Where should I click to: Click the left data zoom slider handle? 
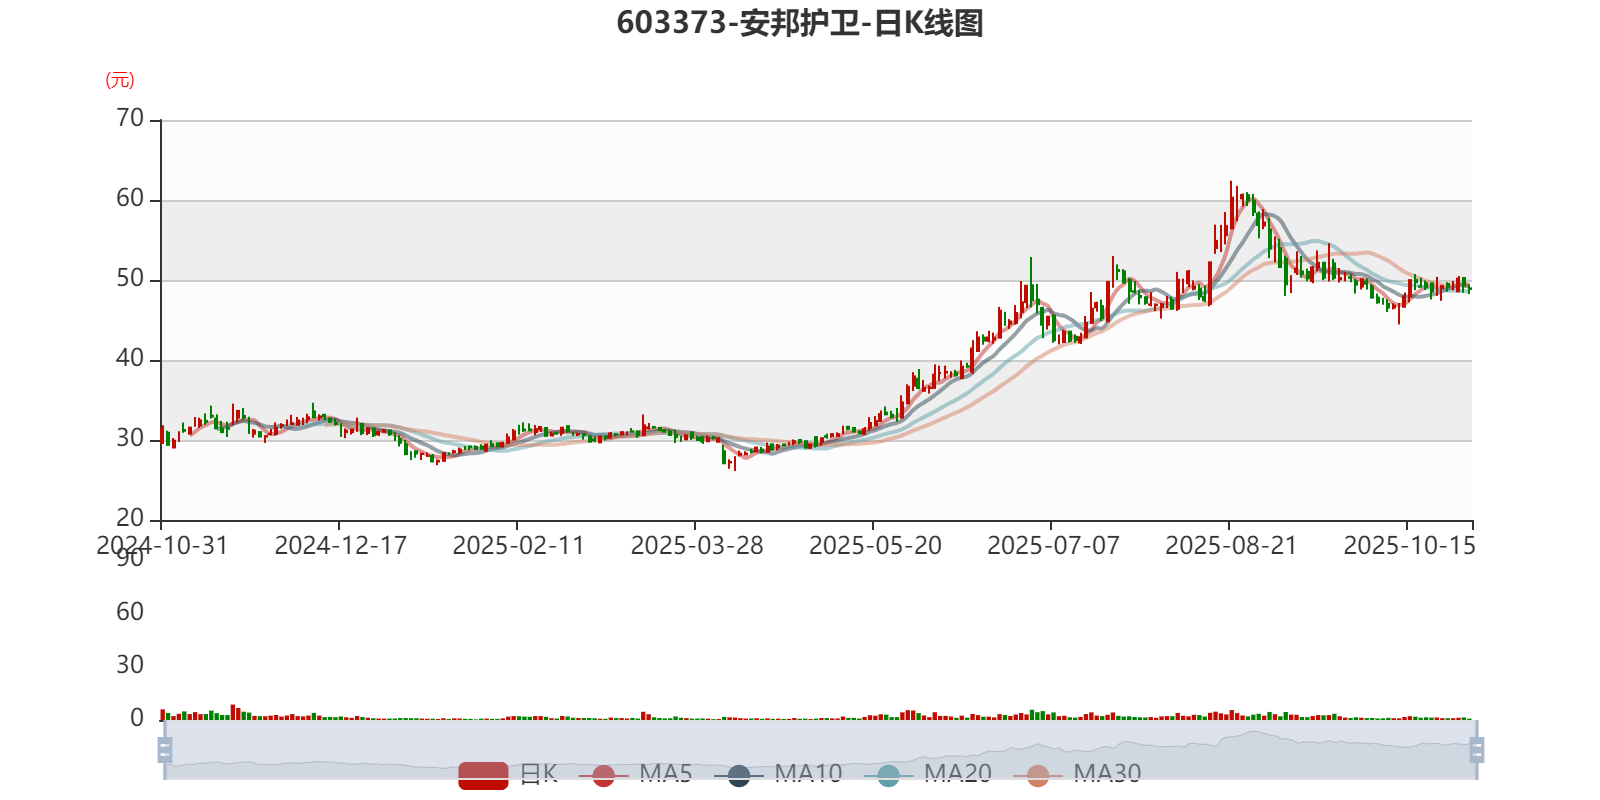(x=165, y=749)
